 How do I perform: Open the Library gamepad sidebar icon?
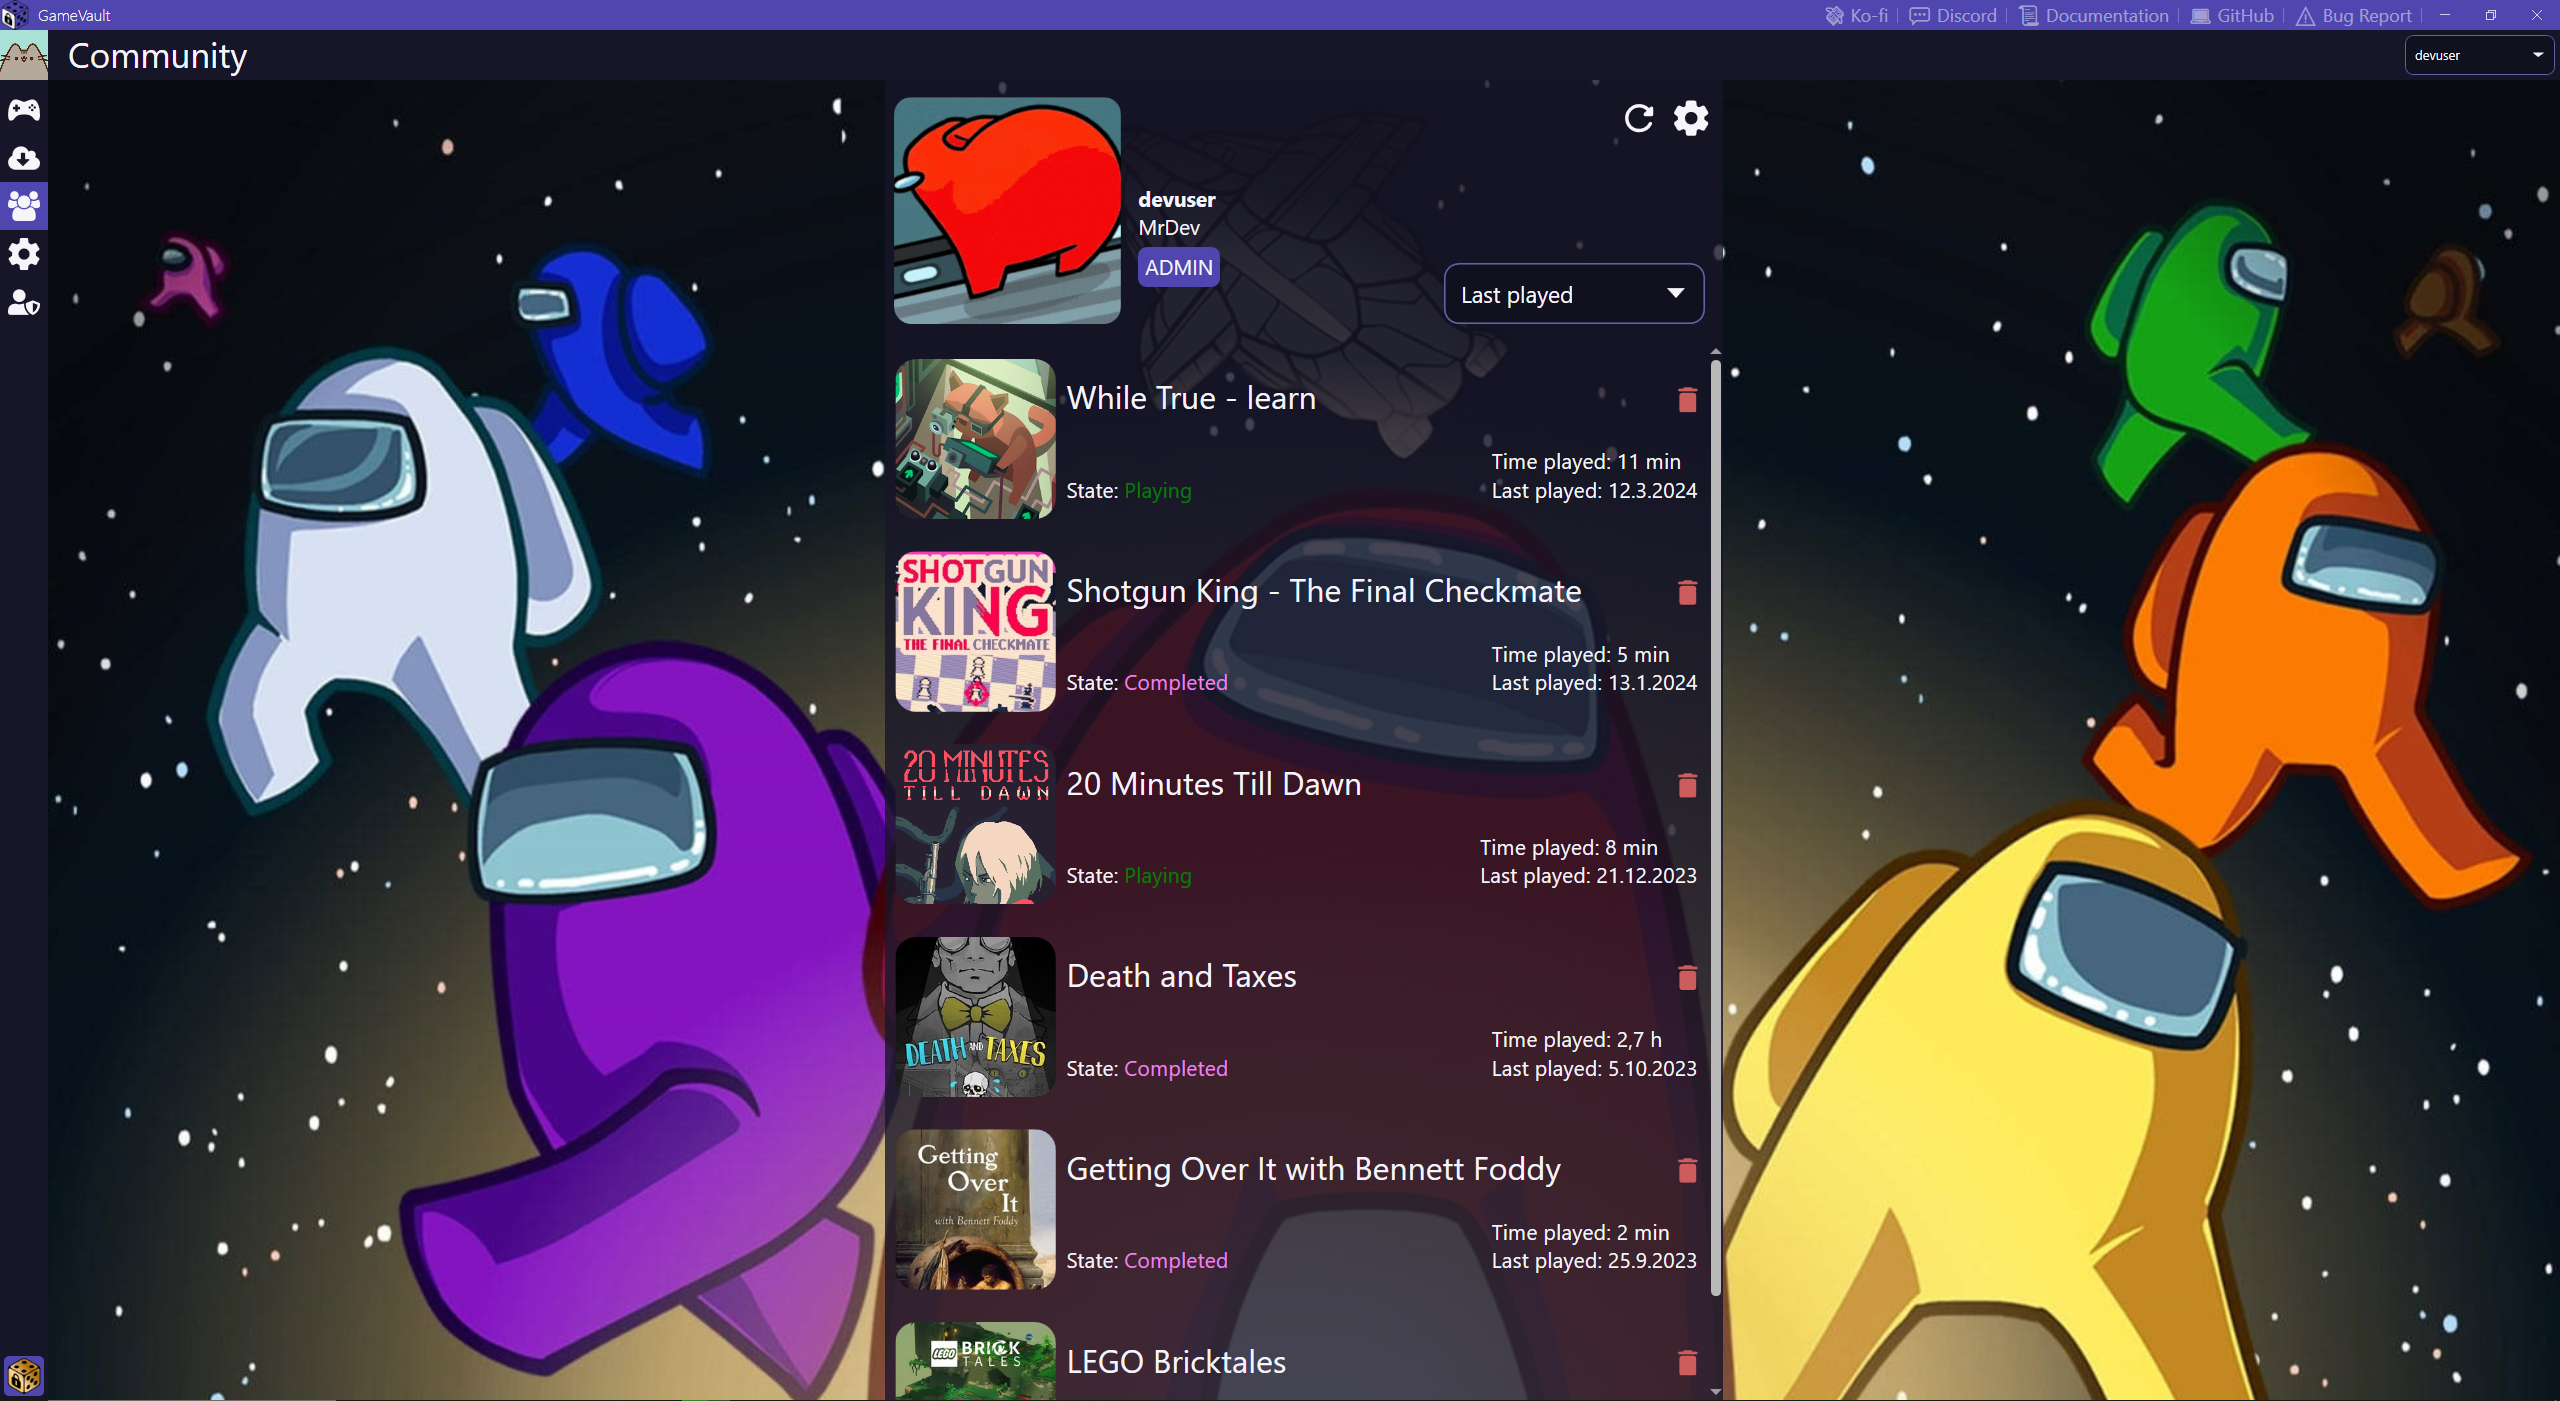(24, 110)
